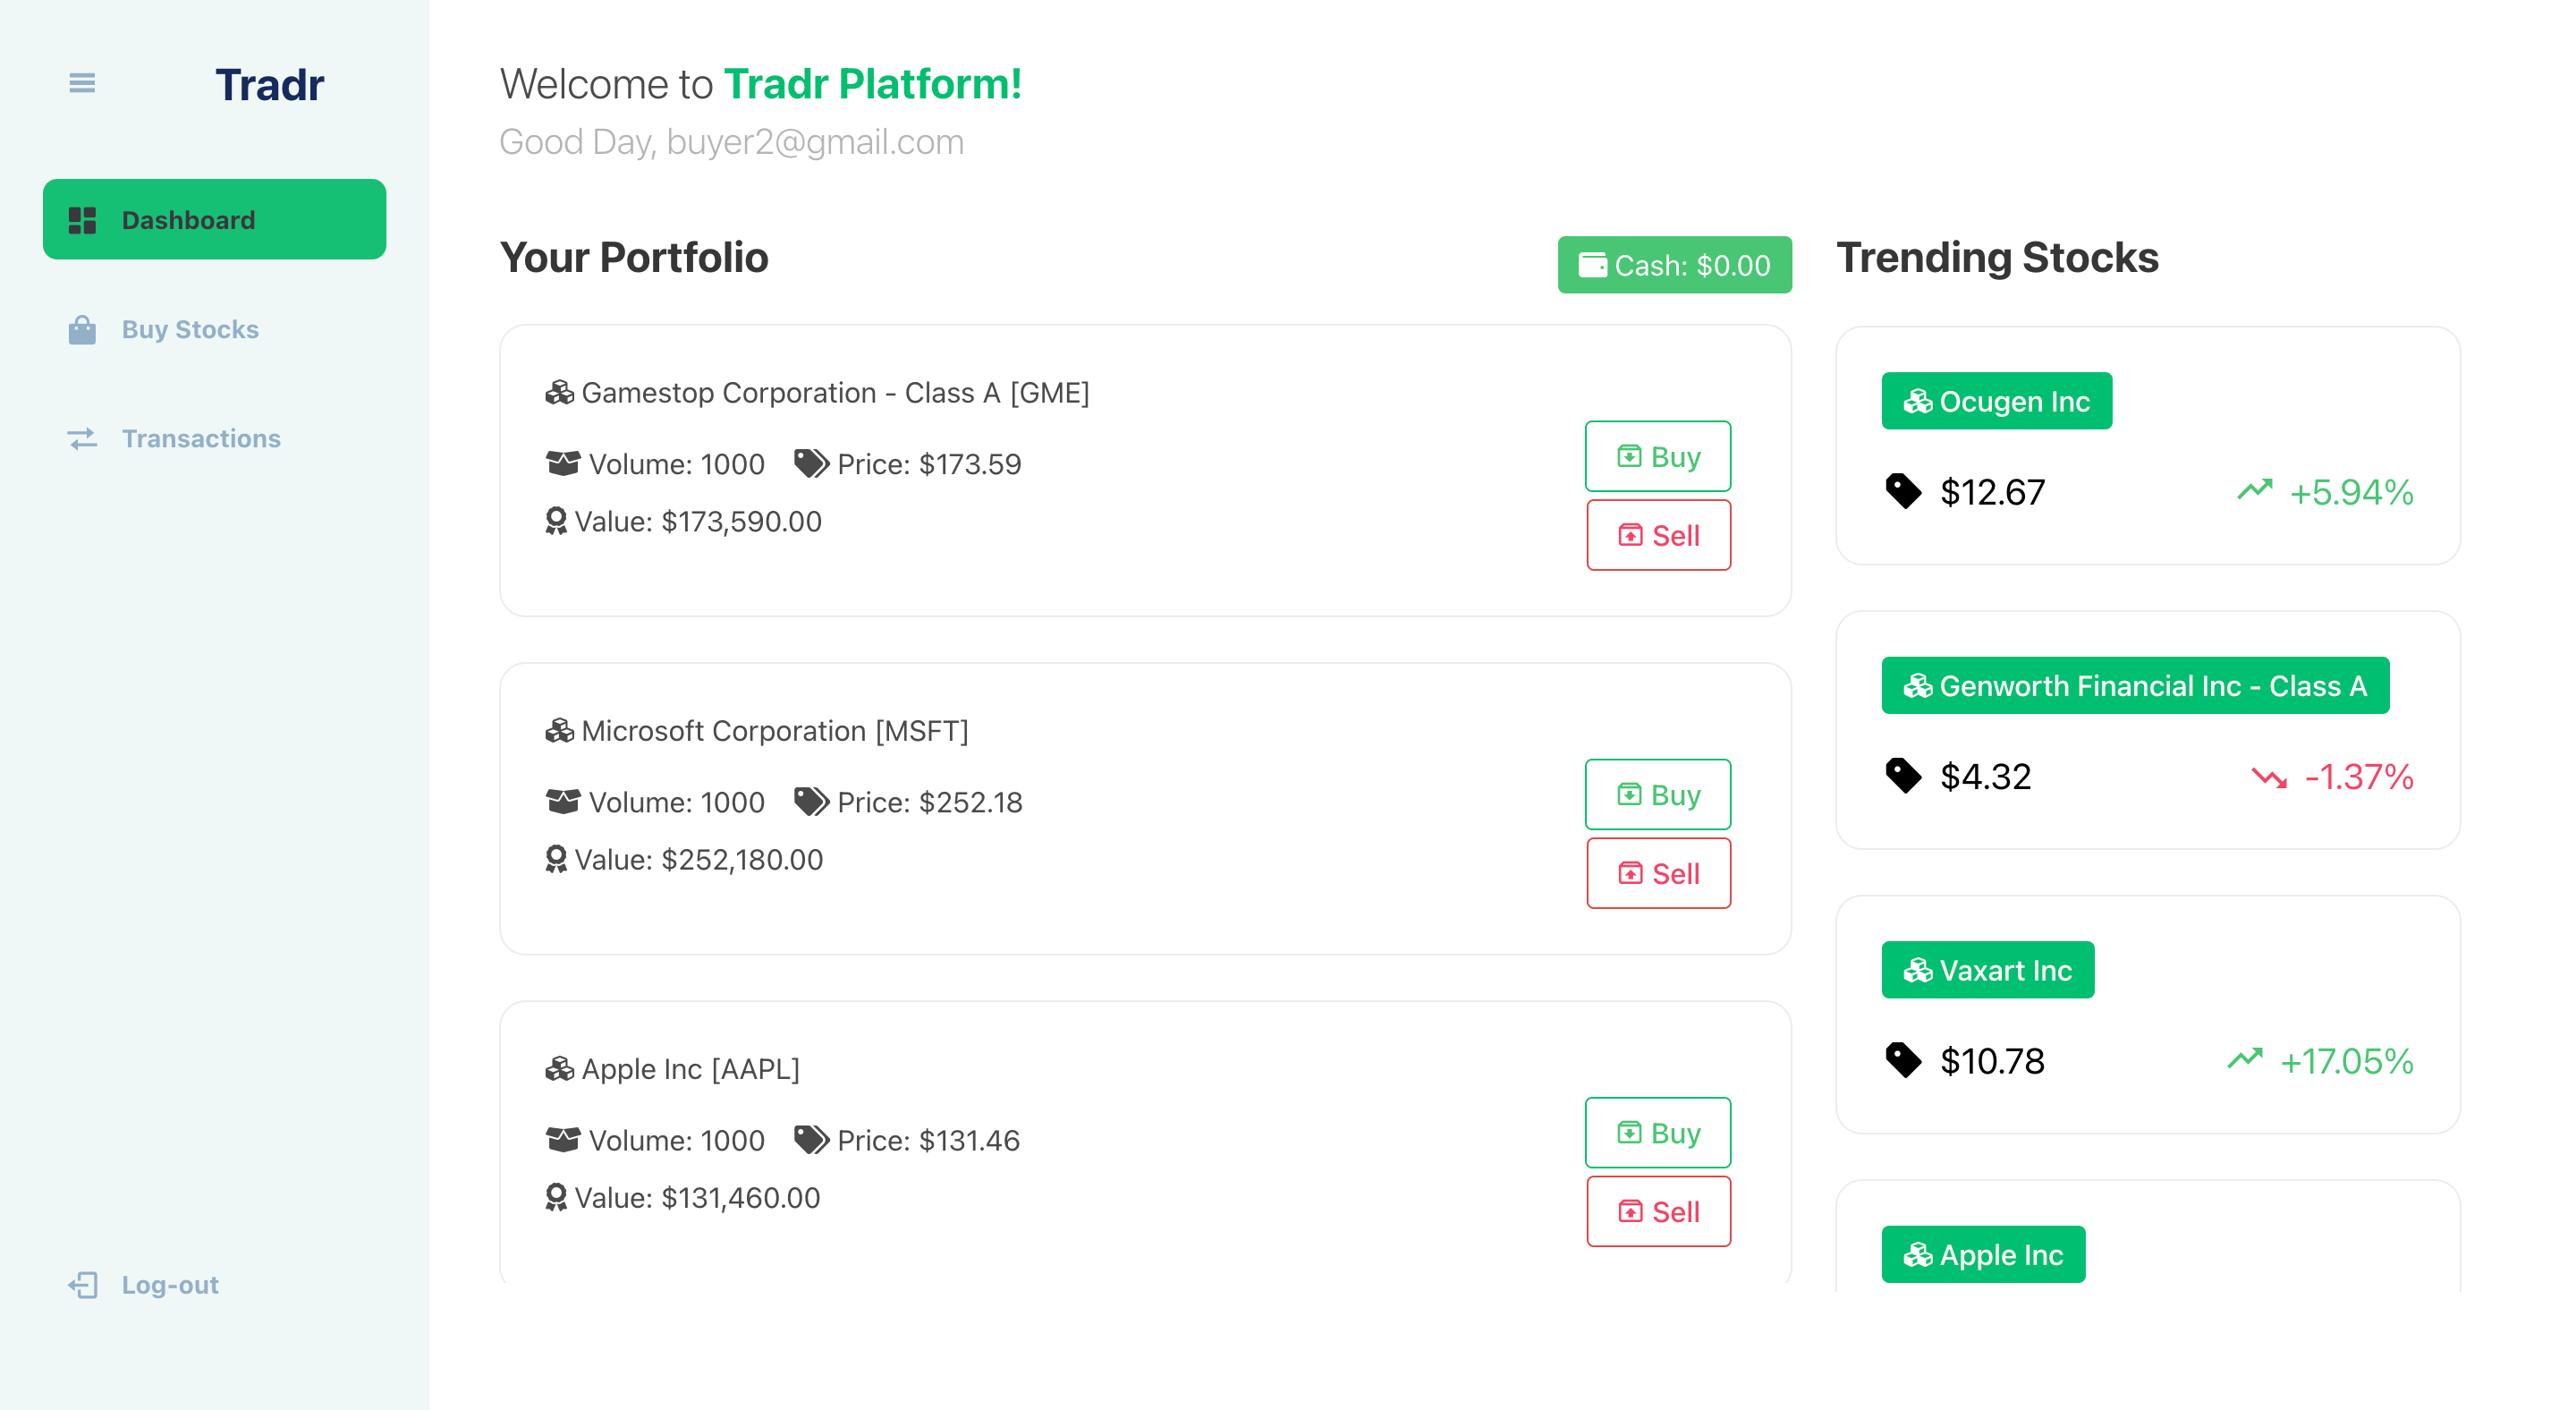2576x1410 pixels.
Task: Select the Vaxart Inc trending badge
Action: click(x=1987, y=970)
